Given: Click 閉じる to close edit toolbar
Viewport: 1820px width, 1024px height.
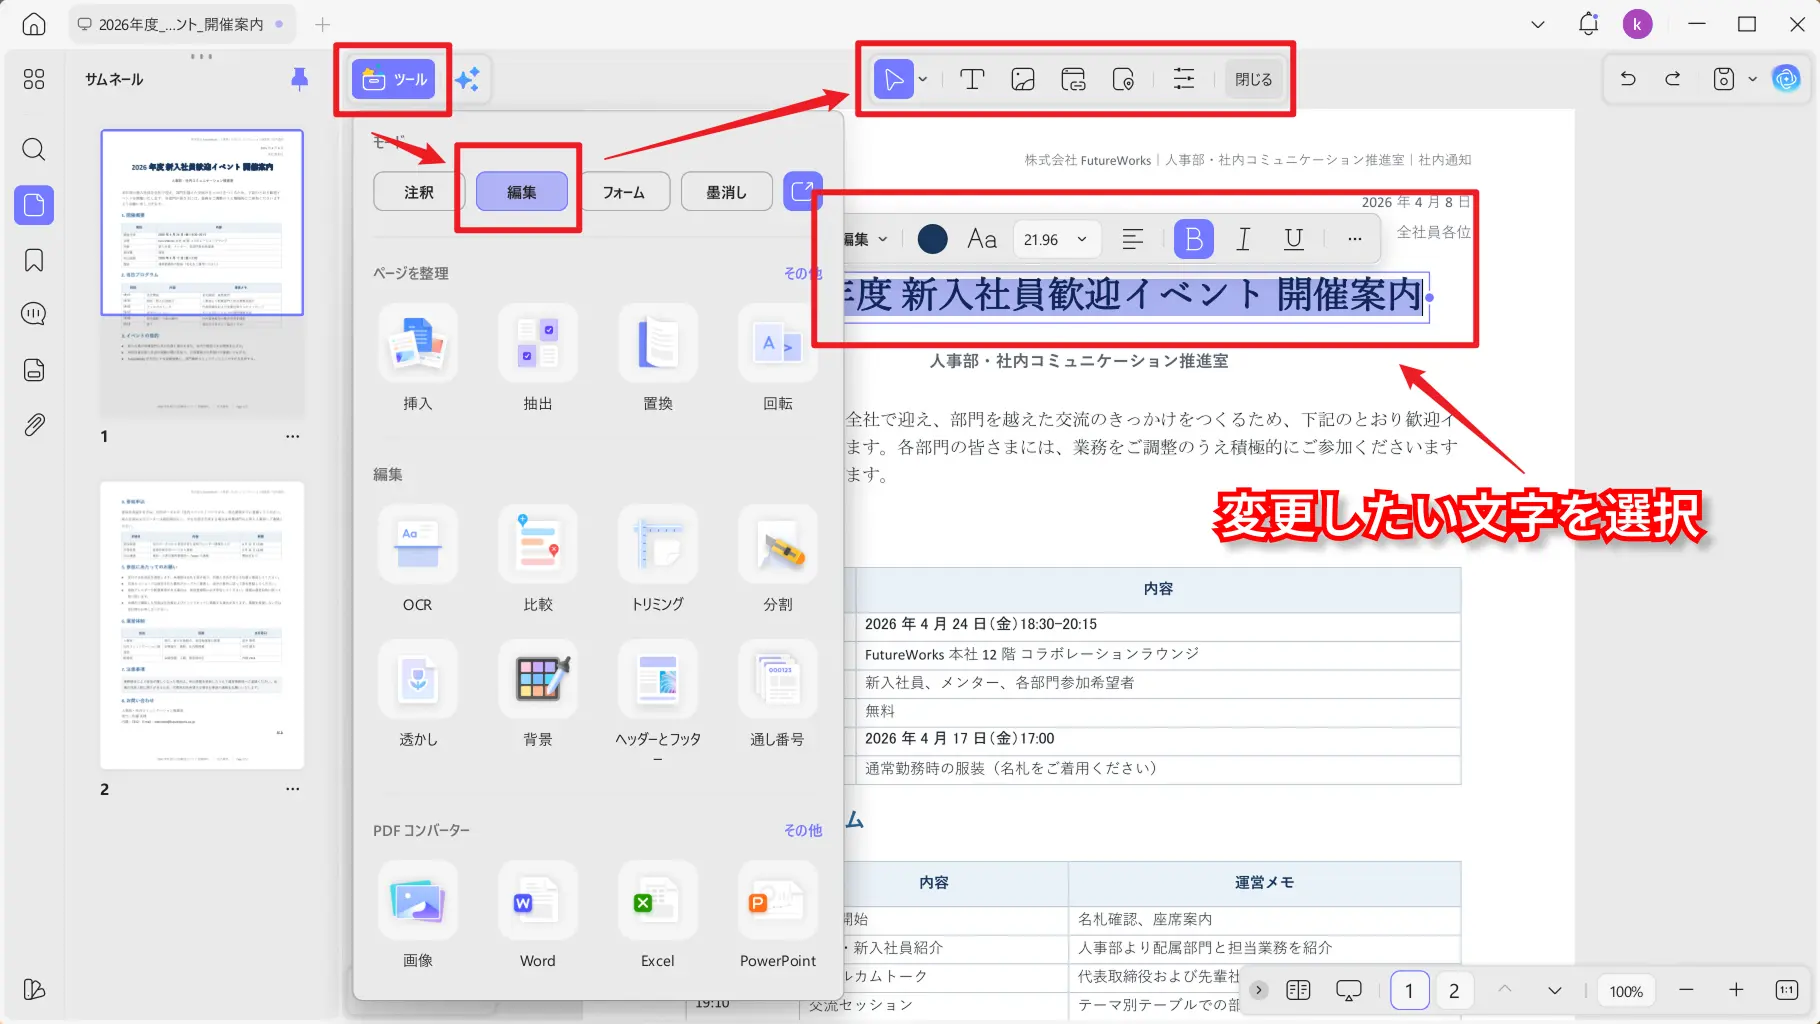Looking at the screenshot, I should [x=1253, y=79].
